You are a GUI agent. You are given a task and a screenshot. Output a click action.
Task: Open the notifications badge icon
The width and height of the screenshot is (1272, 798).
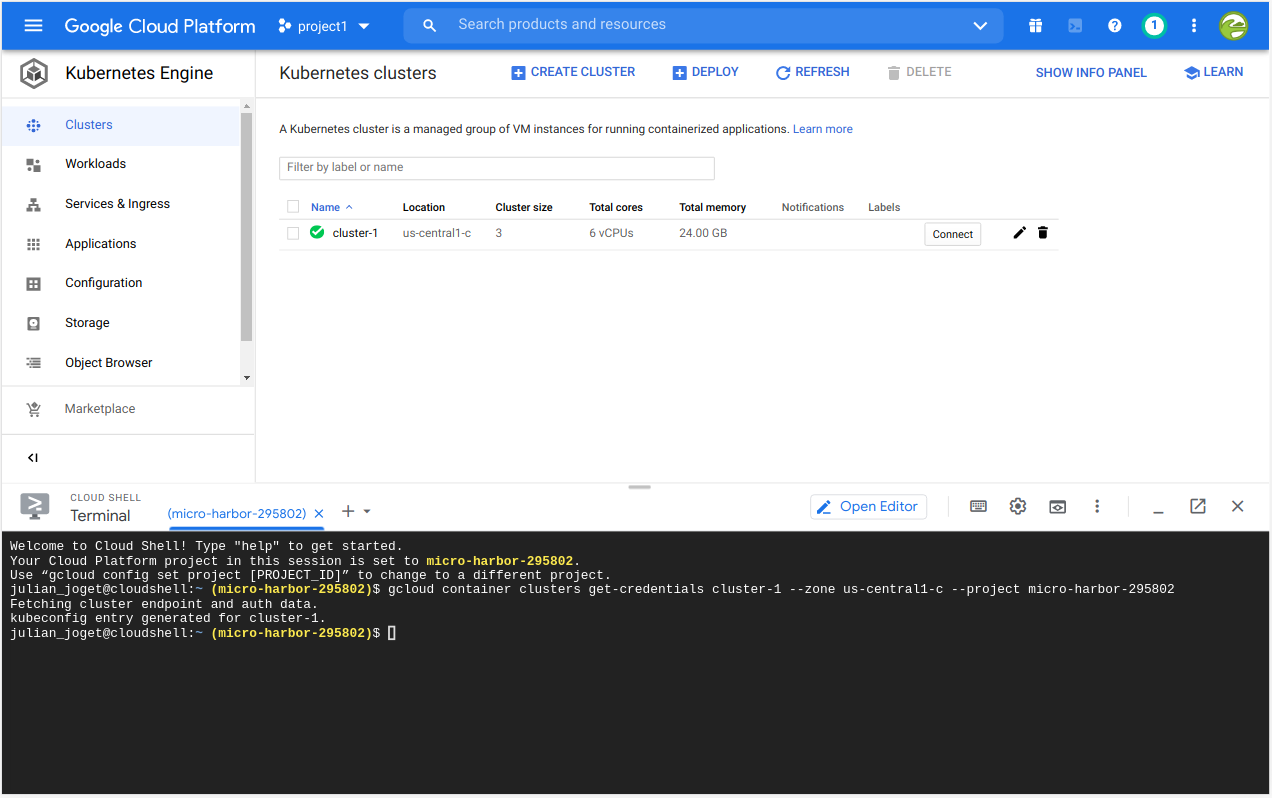point(1154,26)
